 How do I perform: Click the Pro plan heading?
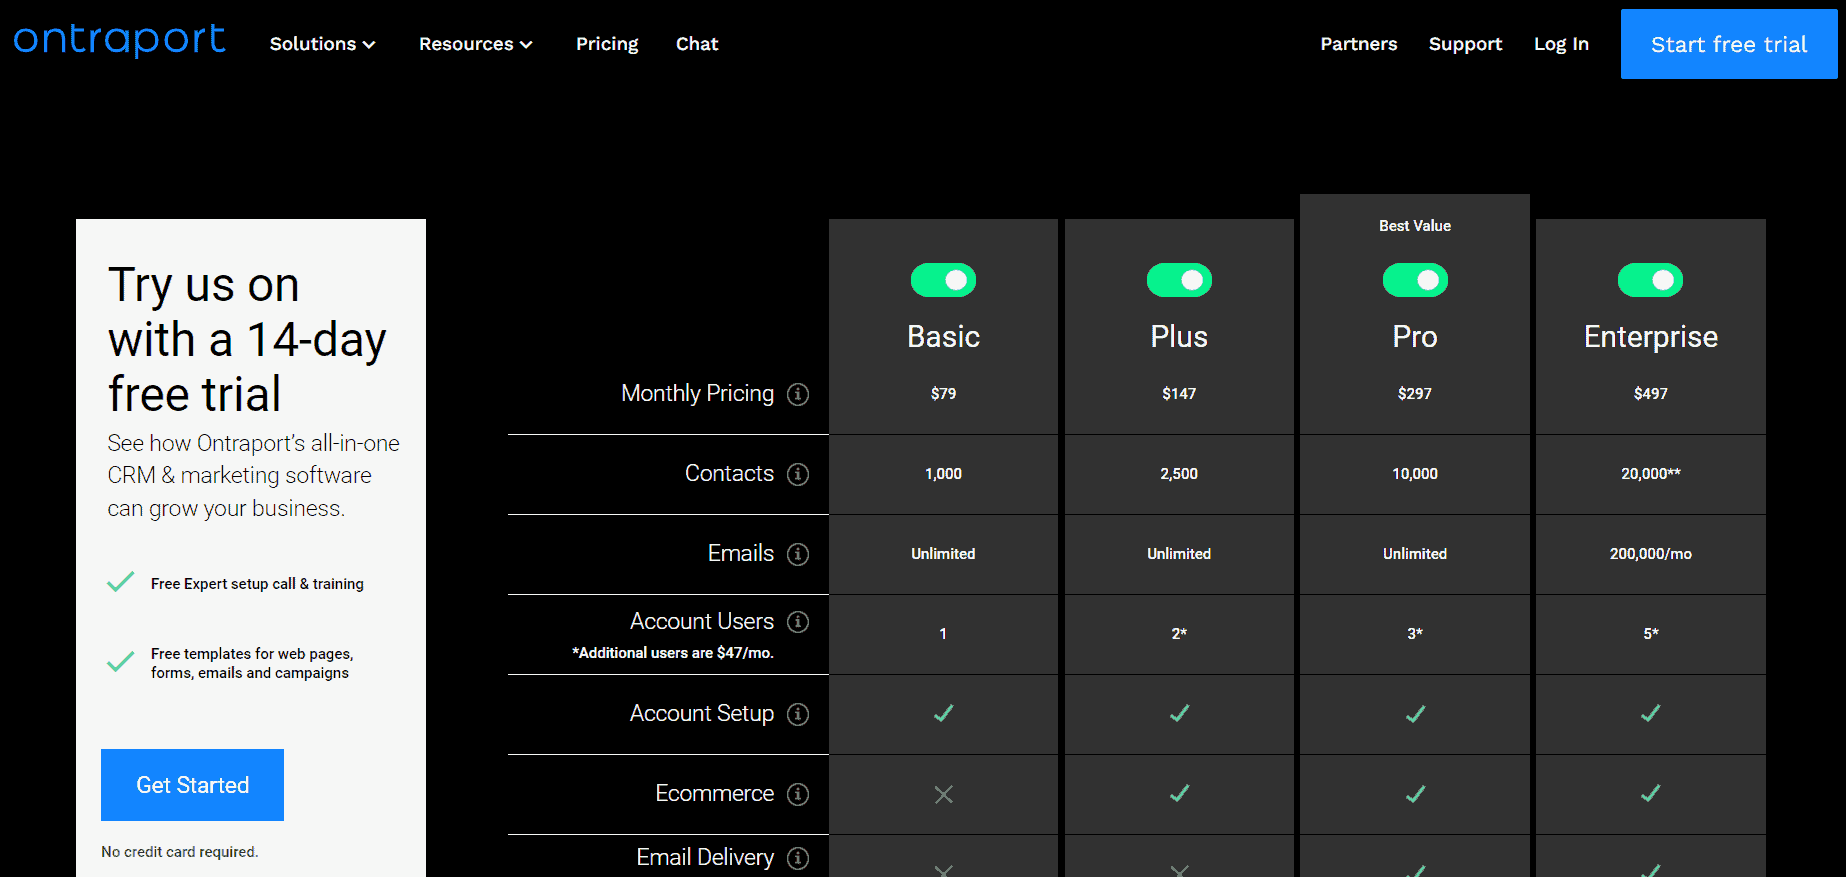click(x=1415, y=337)
